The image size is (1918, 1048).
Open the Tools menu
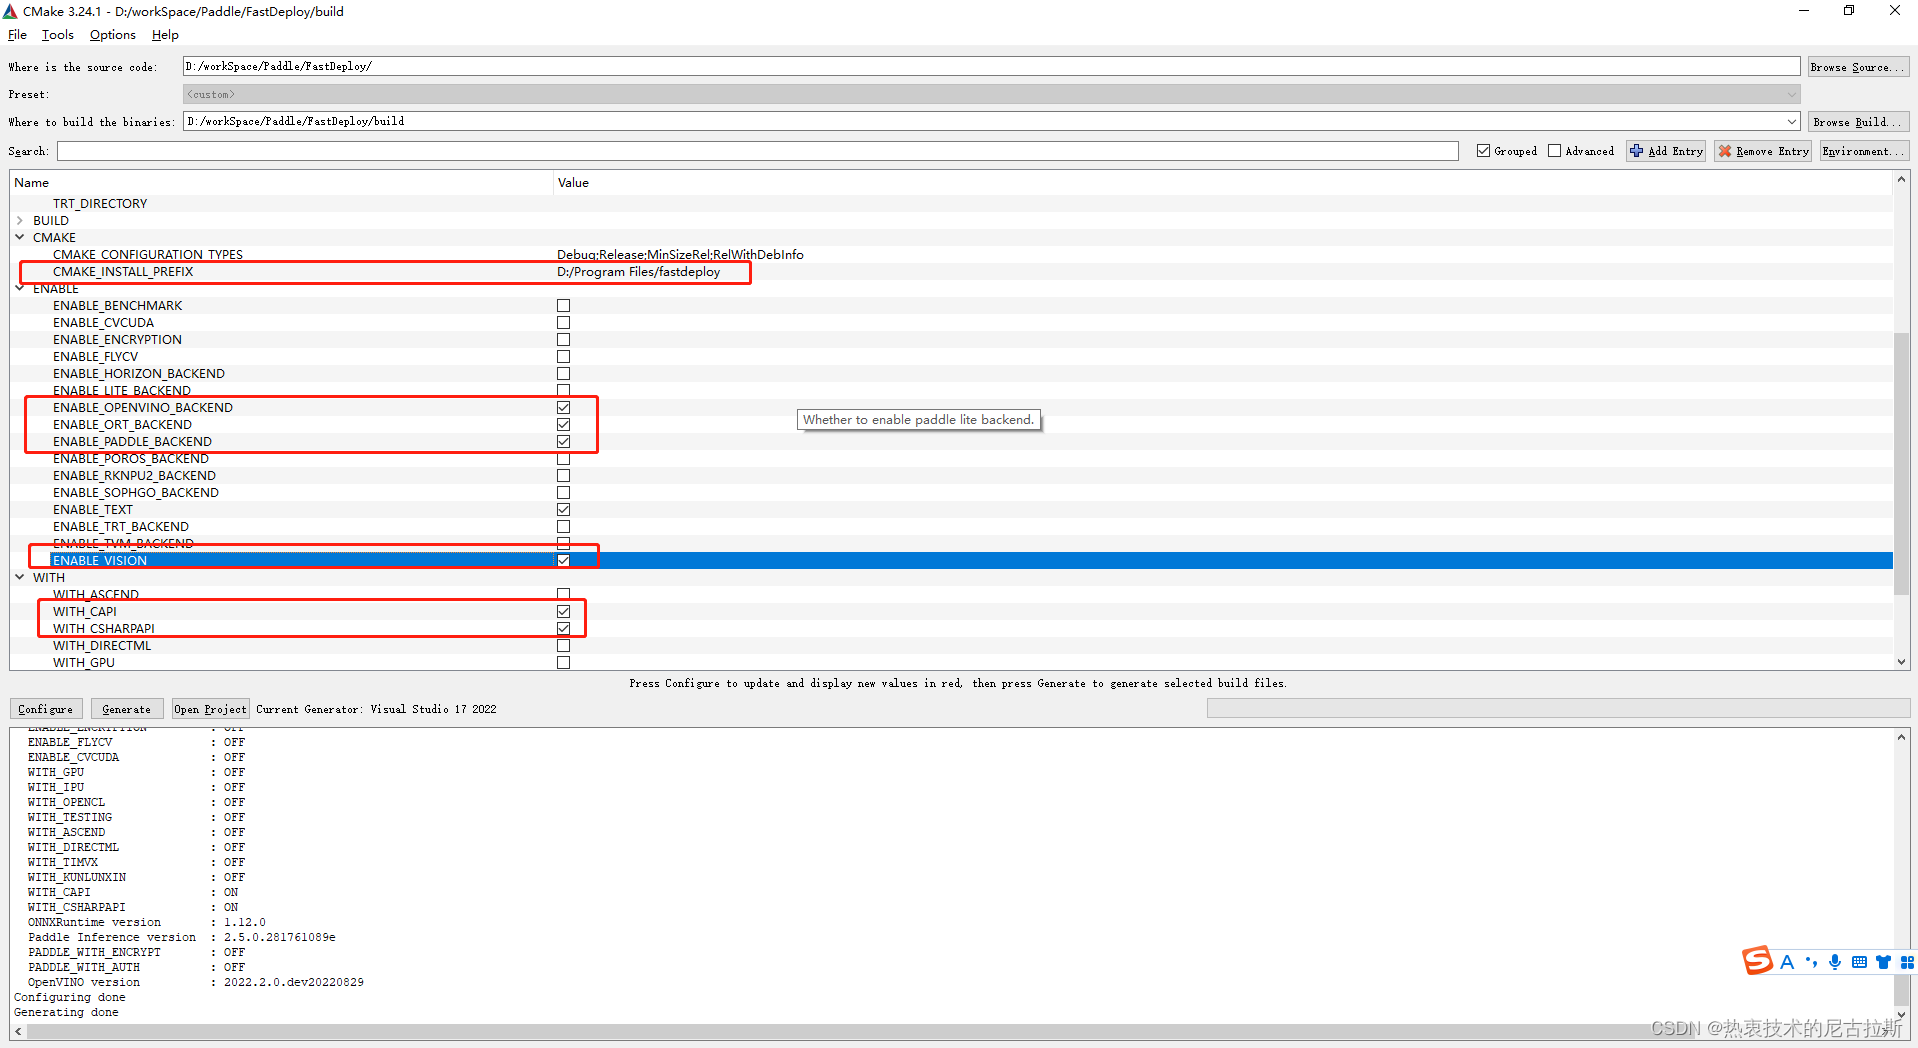(x=58, y=35)
